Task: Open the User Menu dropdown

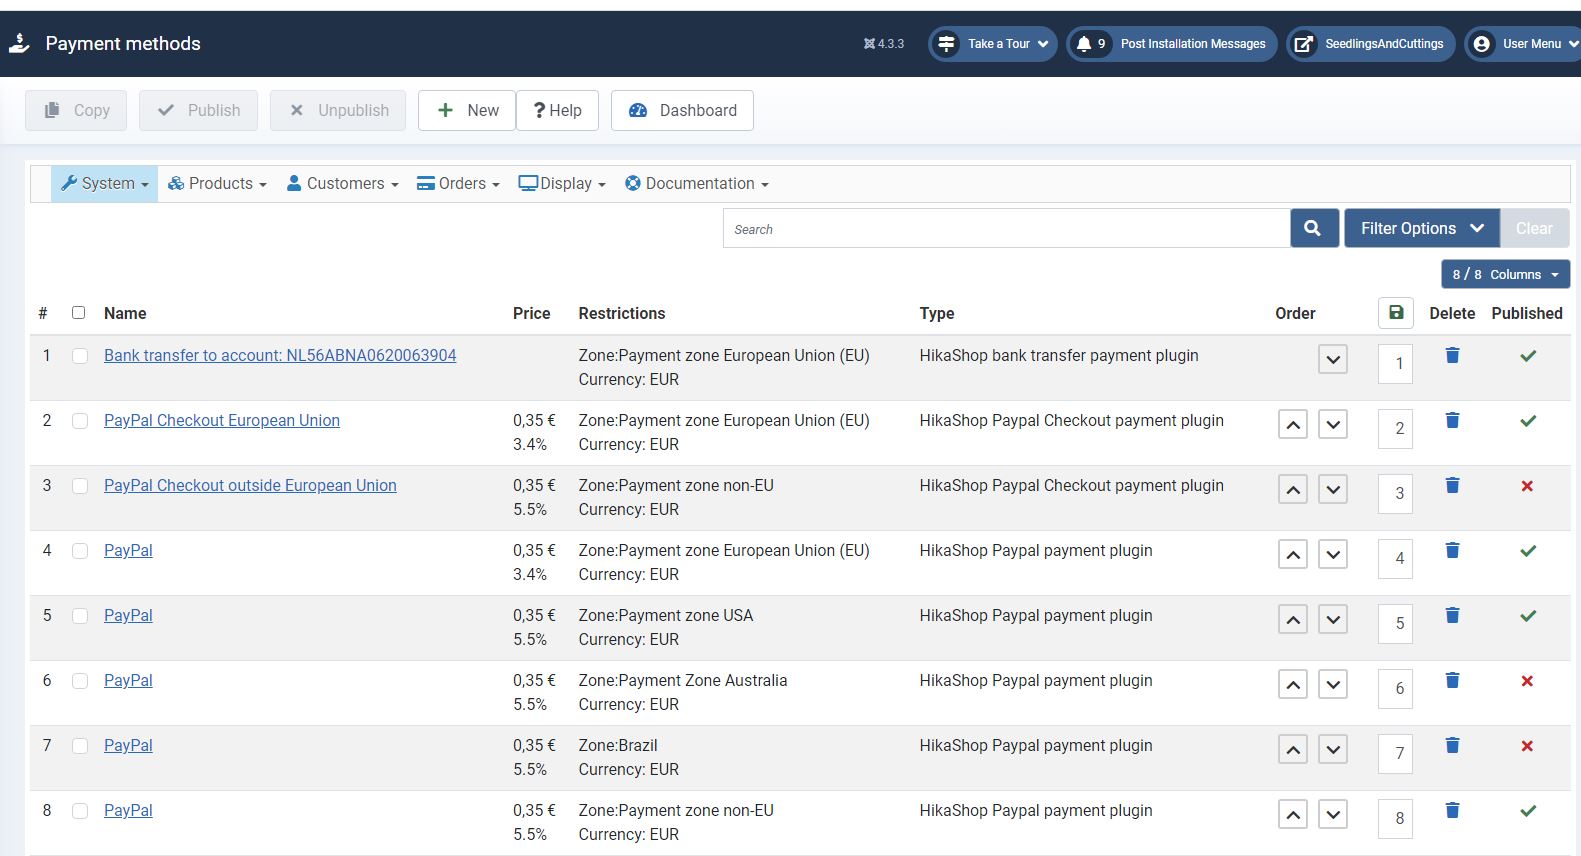Action: pos(1521,44)
